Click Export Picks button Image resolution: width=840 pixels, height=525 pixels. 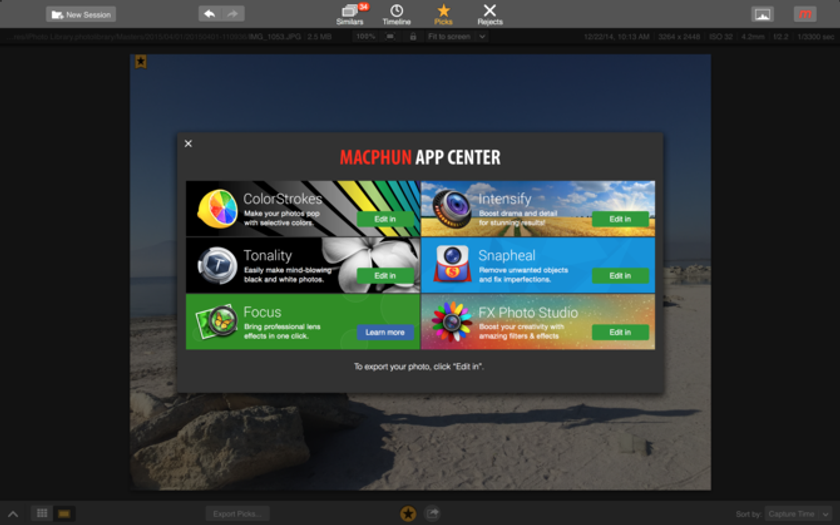point(237,514)
